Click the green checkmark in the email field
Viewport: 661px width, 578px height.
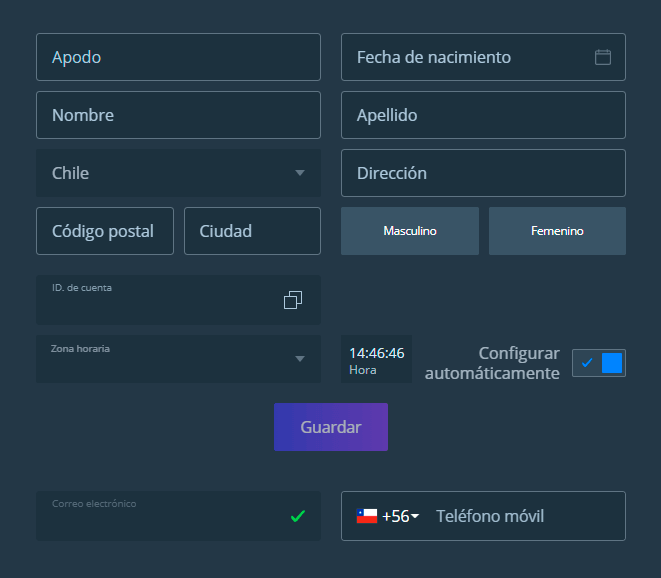[297, 516]
